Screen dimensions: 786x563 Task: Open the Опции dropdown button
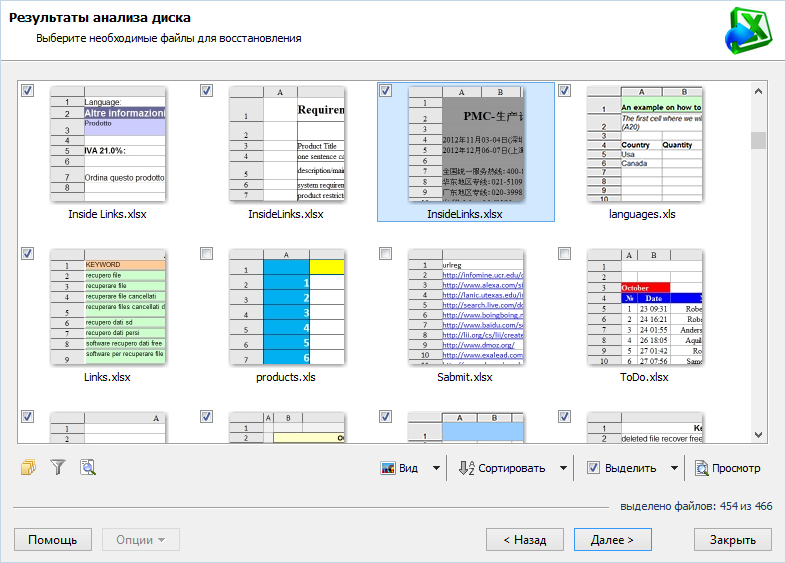pos(141,540)
